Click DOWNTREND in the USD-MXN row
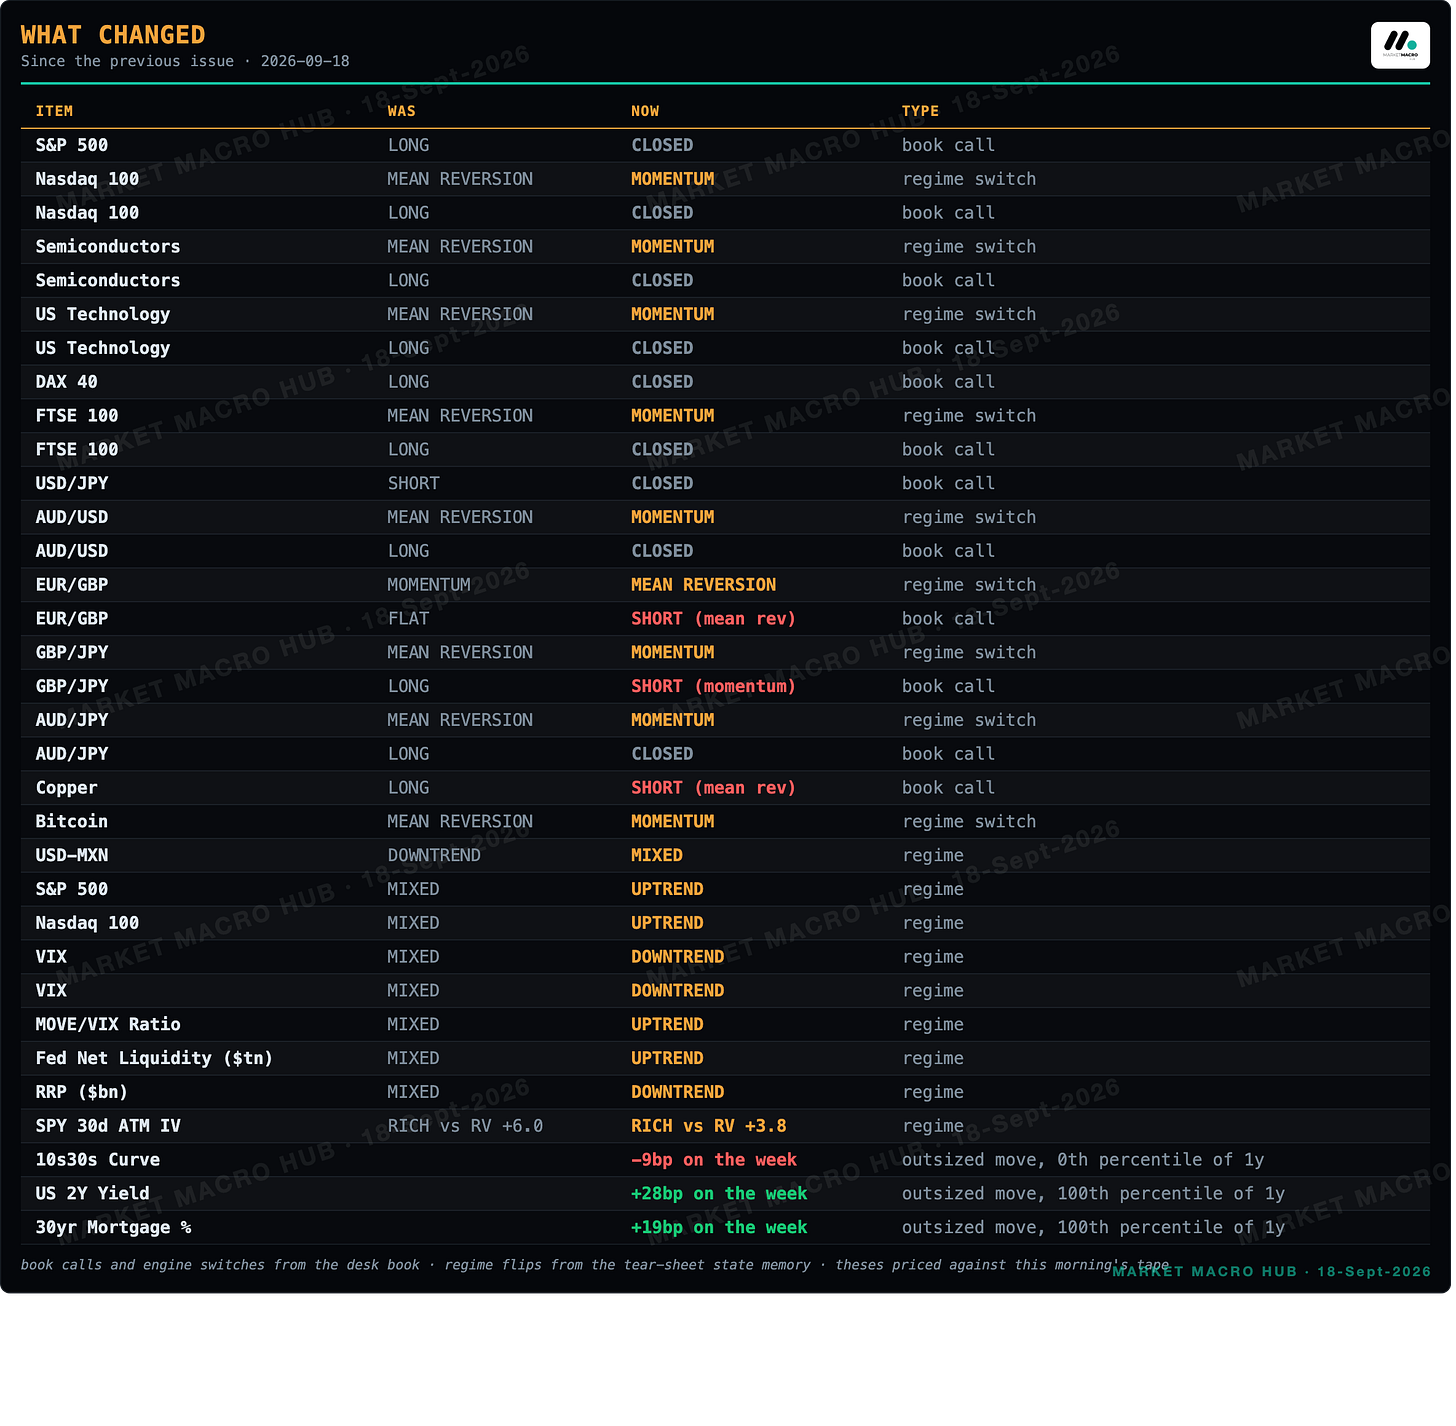Screen dimensions: 1456x1426 pyautogui.click(x=434, y=855)
